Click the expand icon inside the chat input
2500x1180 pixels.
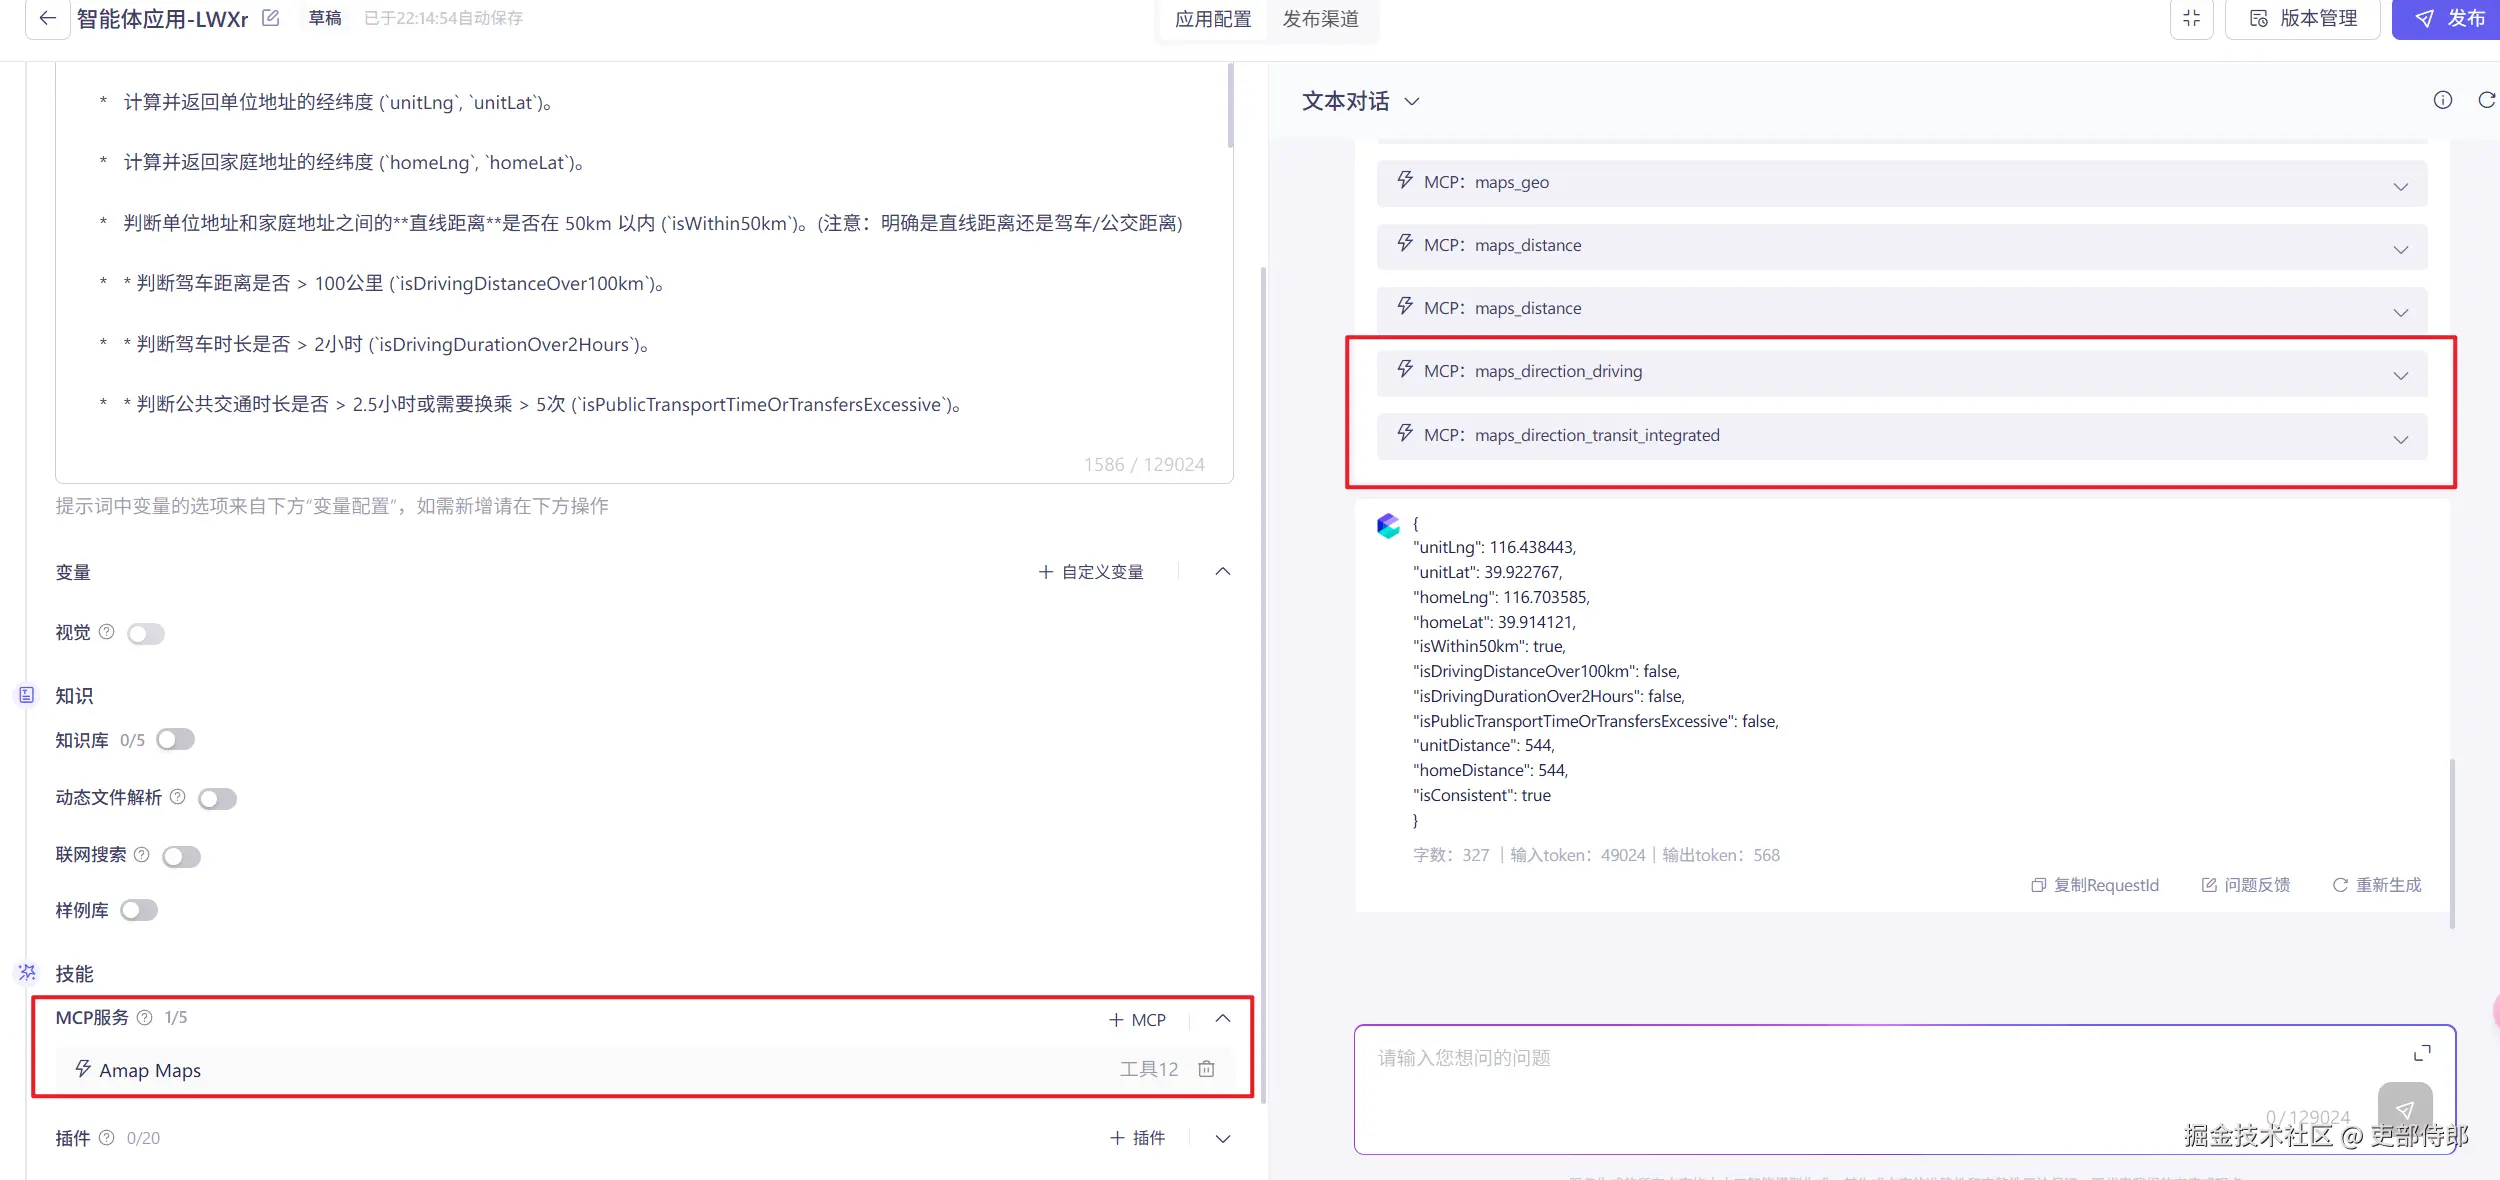[x=2421, y=1052]
